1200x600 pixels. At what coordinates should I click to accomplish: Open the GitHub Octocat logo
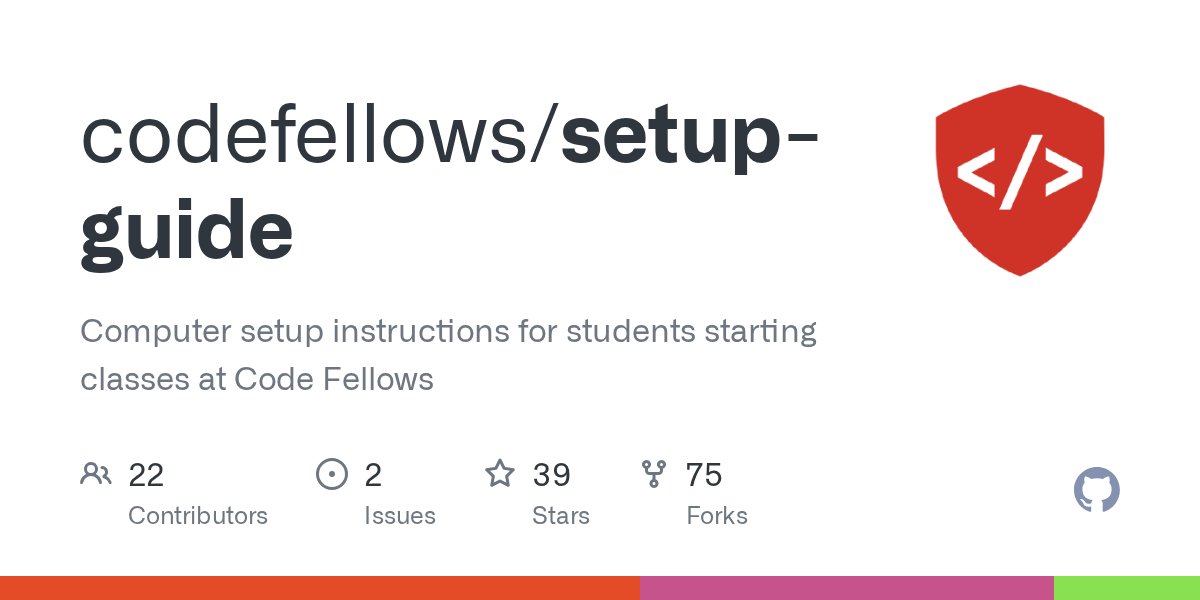1097,491
